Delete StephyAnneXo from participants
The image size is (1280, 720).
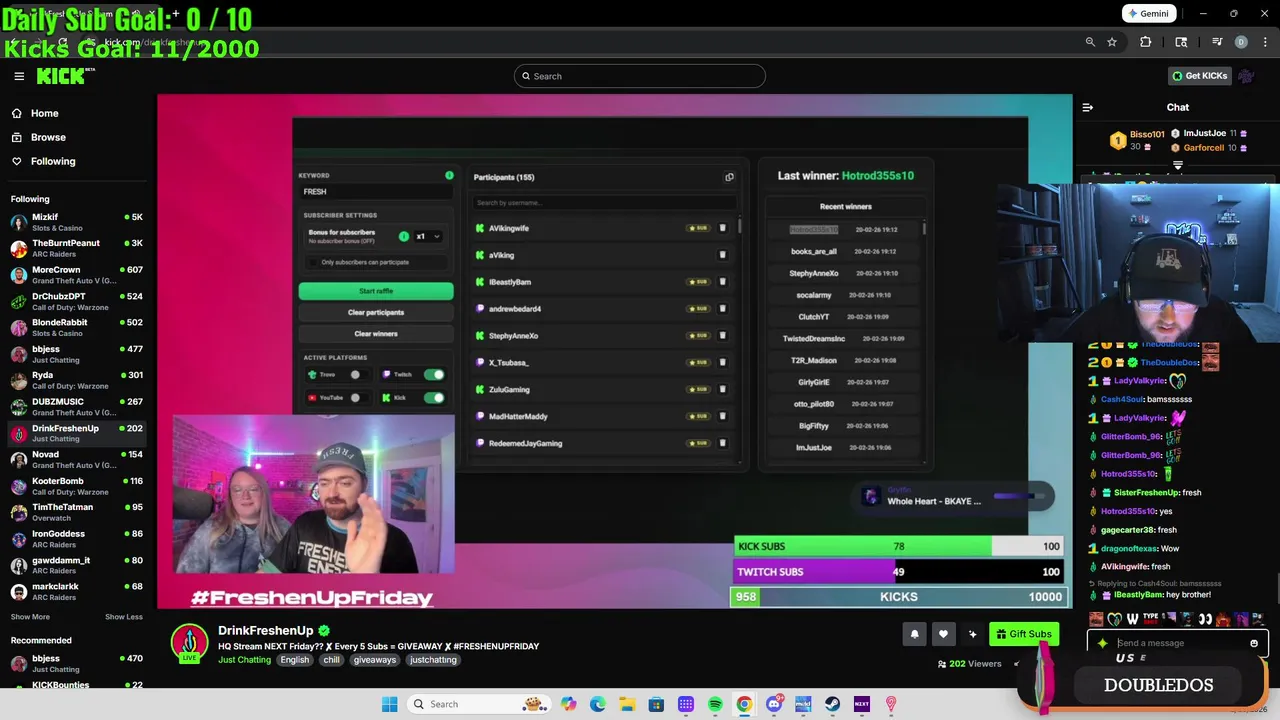[723, 336]
